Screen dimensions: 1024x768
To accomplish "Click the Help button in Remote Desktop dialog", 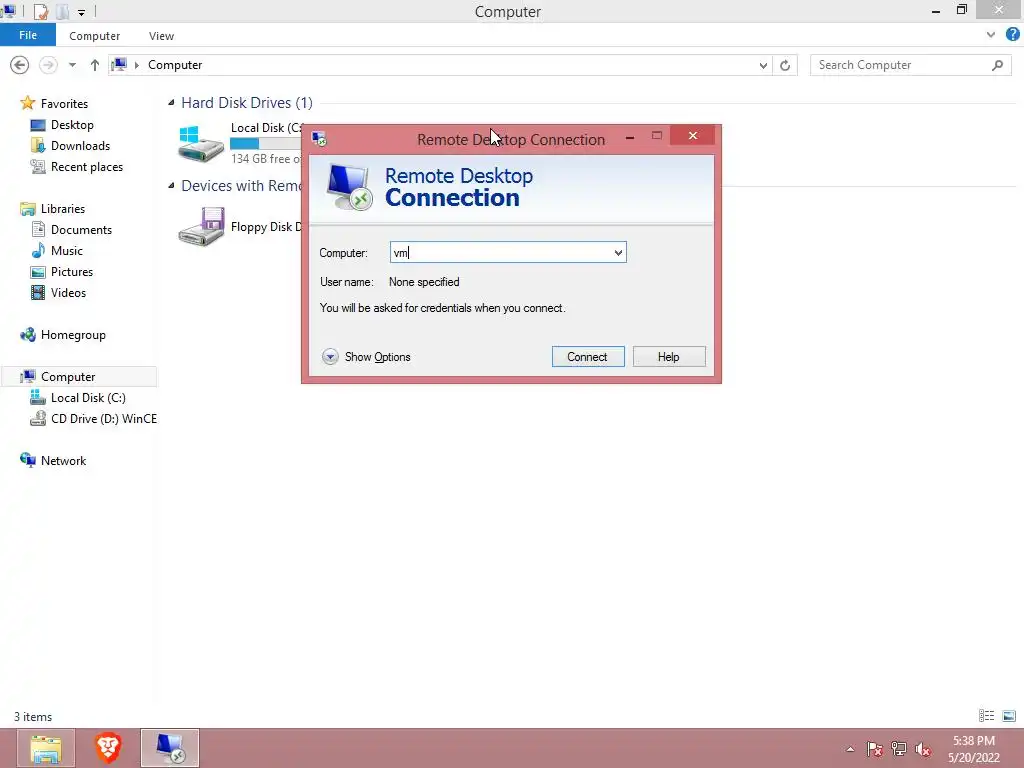I will pos(669,357).
